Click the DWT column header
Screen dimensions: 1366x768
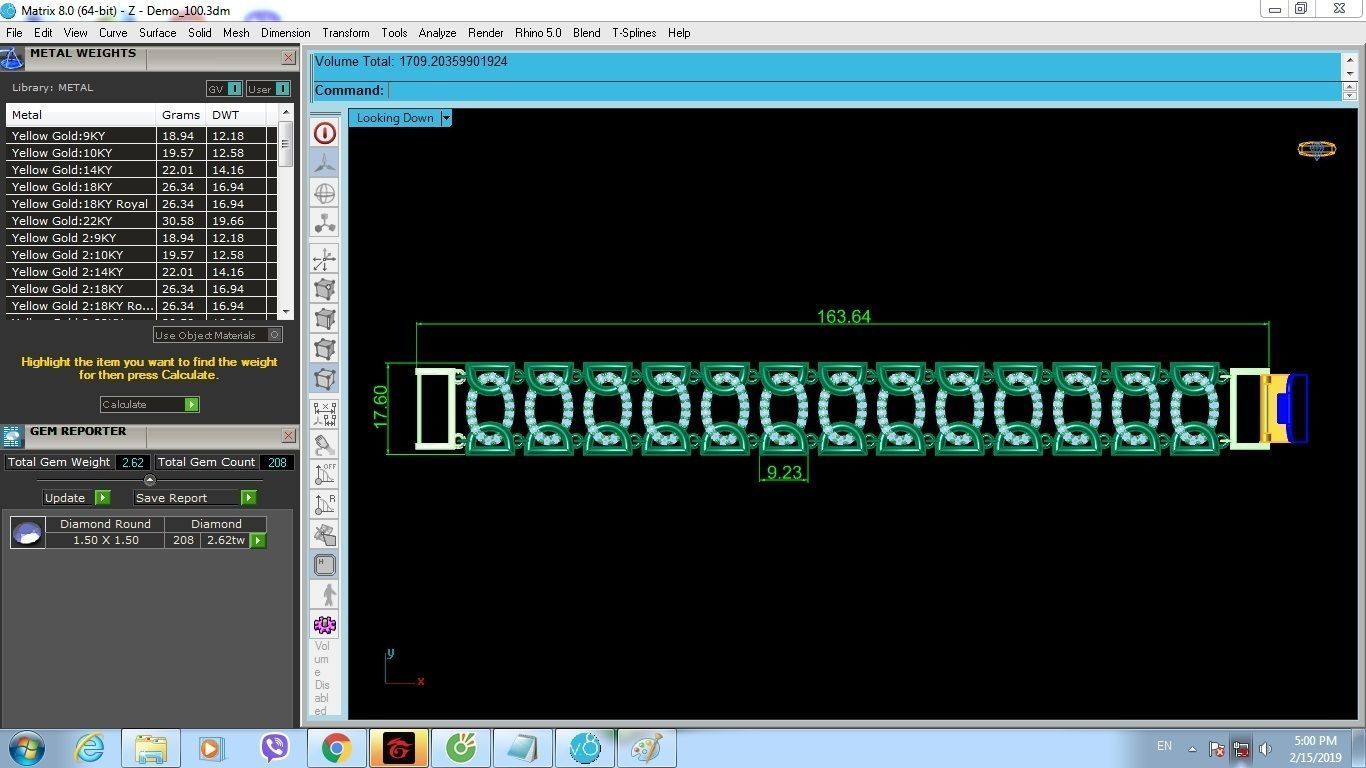(x=236, y=115)
